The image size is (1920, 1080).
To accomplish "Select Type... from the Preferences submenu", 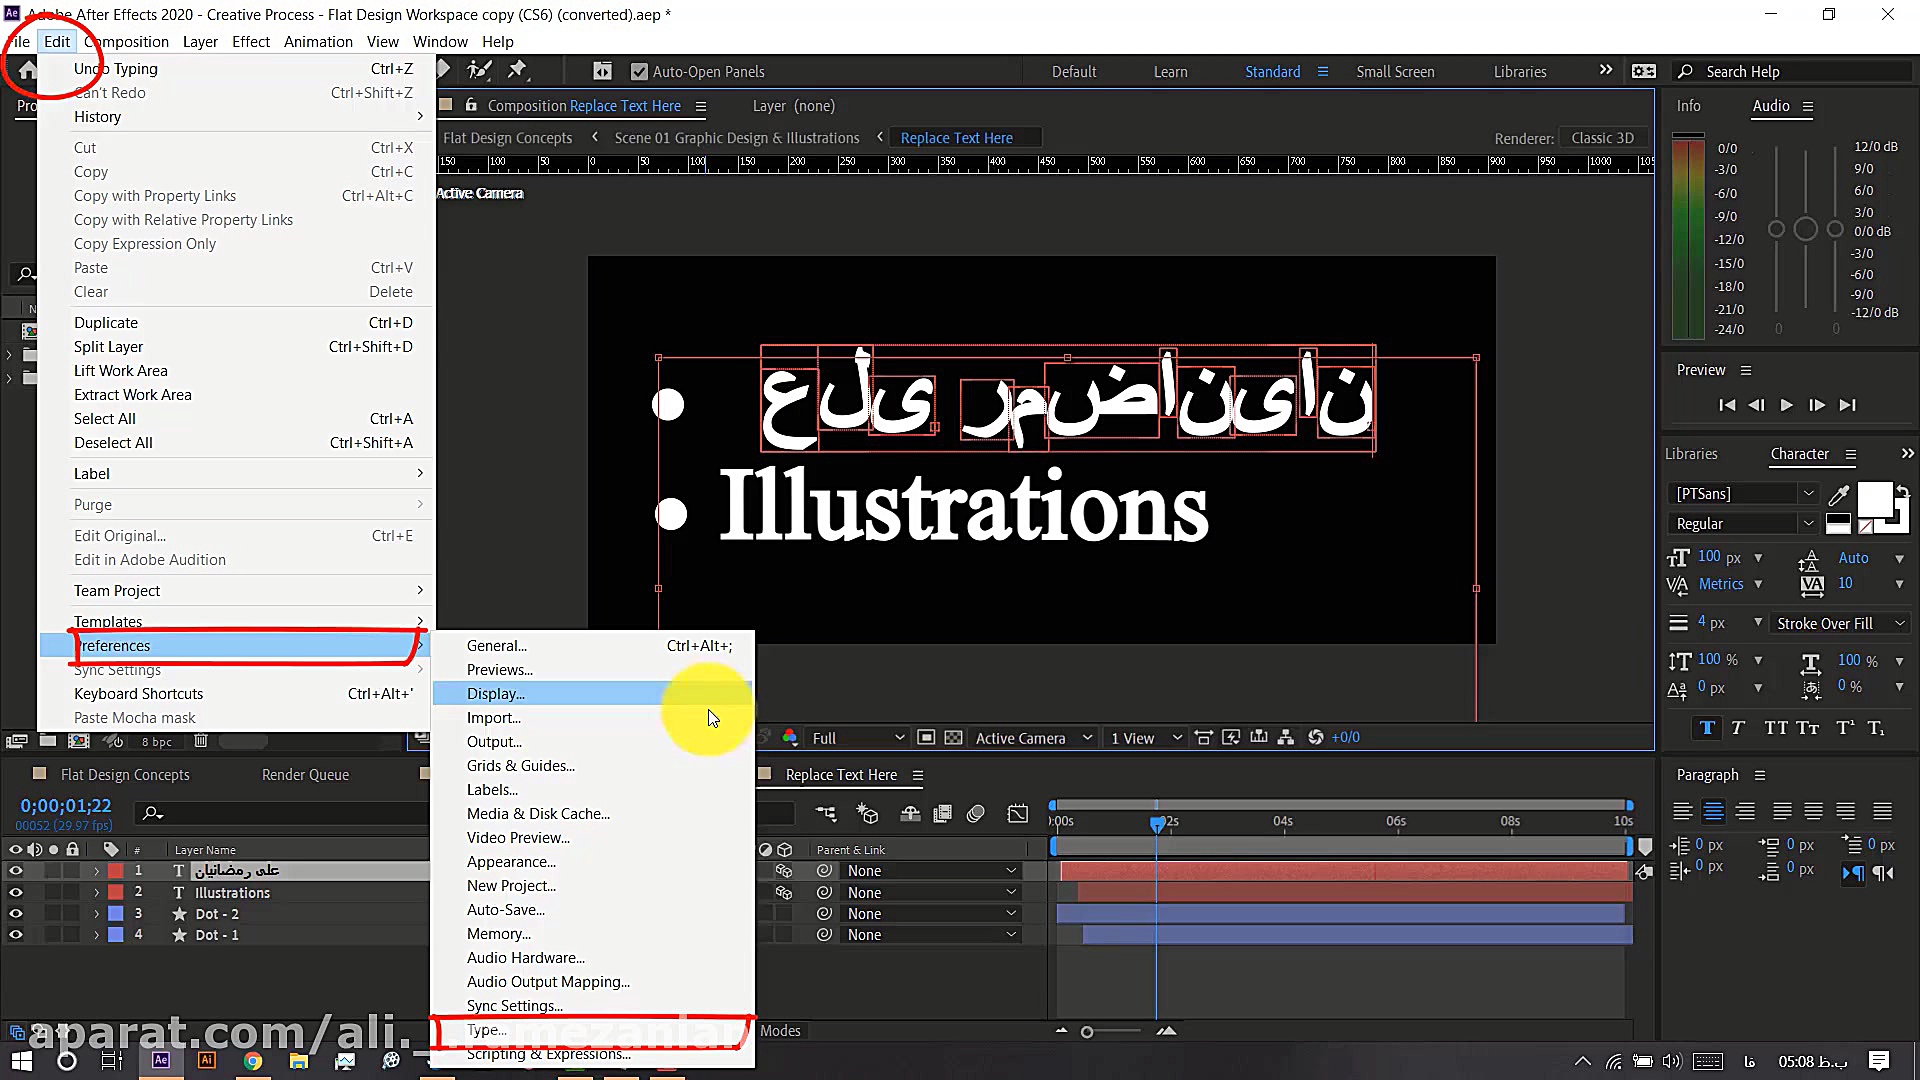I will coord(486,1030).
